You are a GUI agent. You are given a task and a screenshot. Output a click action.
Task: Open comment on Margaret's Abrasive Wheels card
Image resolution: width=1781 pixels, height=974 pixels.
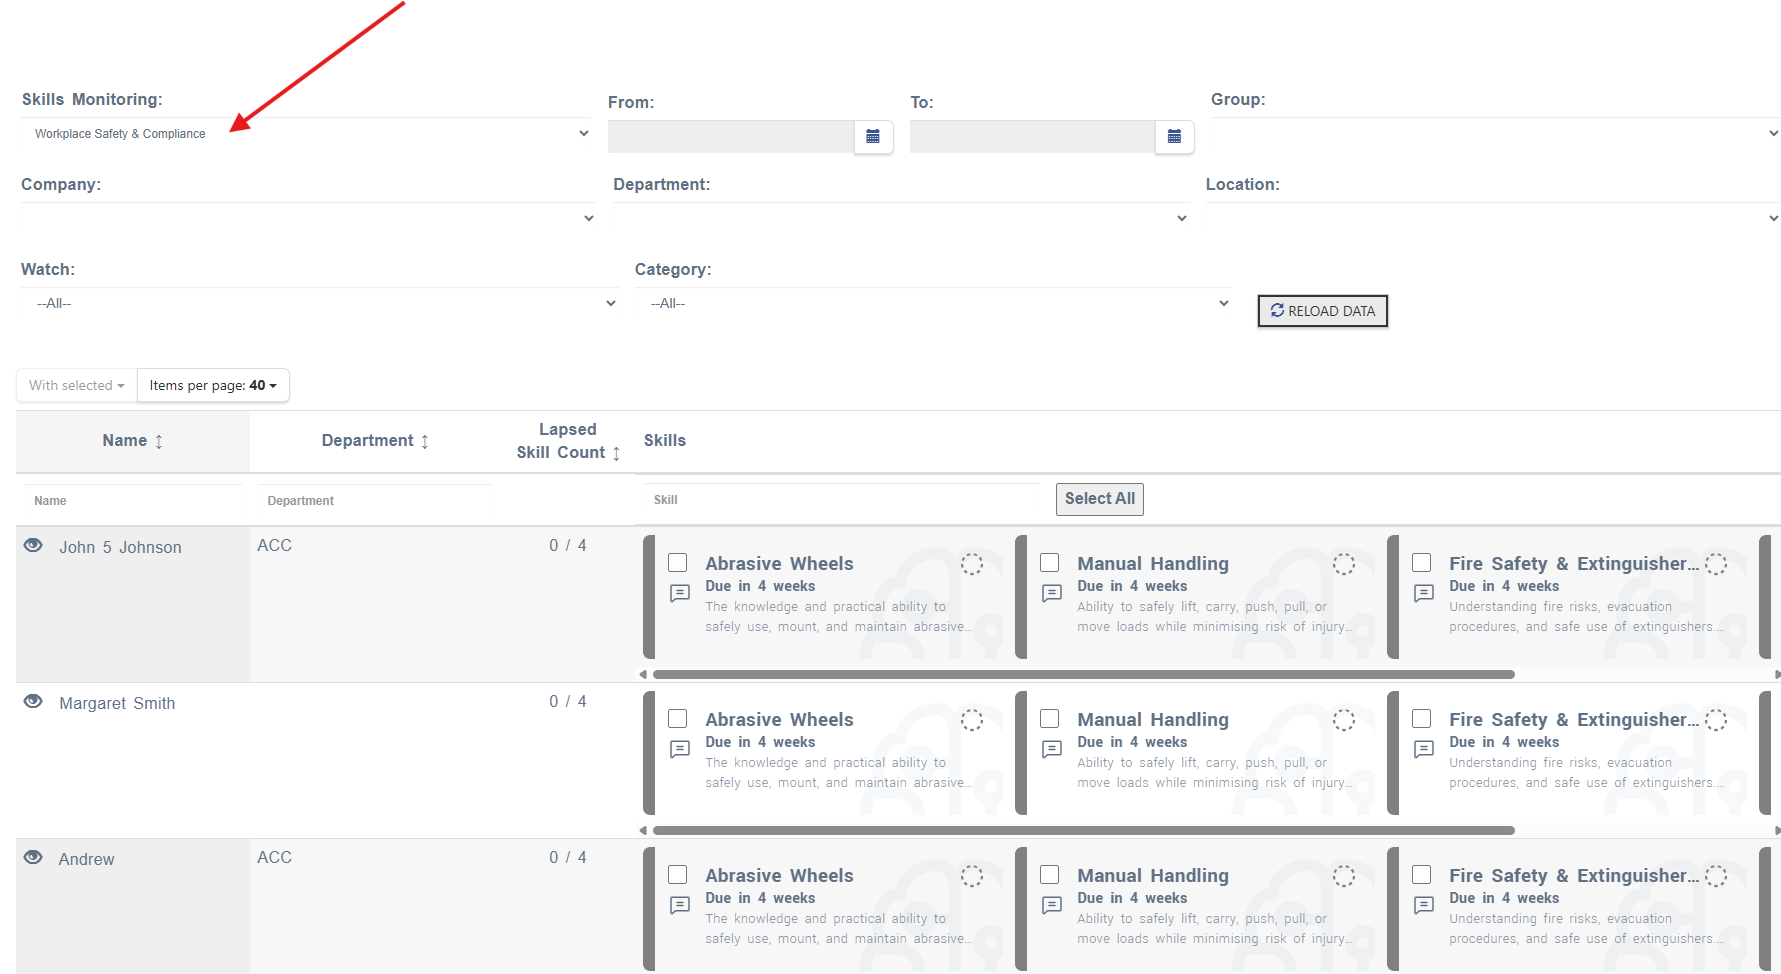[x=680, y=750]
